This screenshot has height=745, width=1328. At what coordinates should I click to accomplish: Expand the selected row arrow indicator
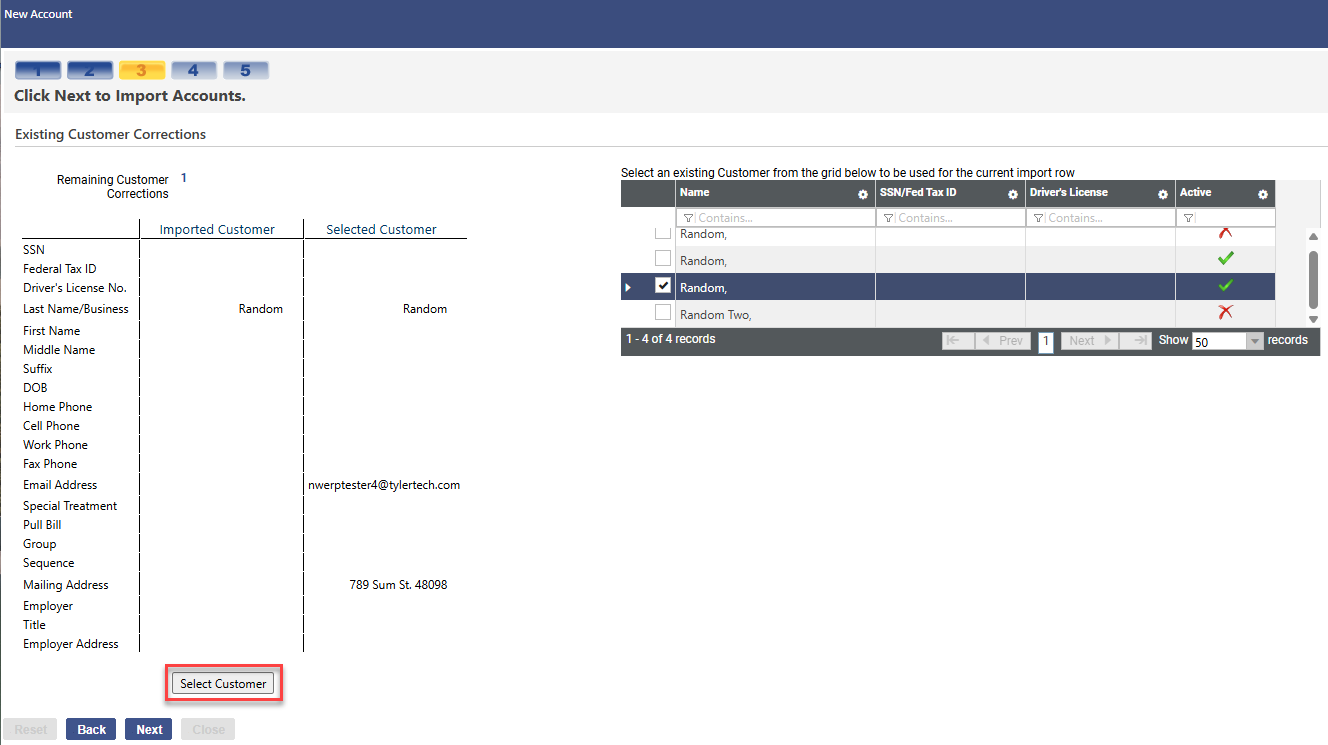pos(628,288)
